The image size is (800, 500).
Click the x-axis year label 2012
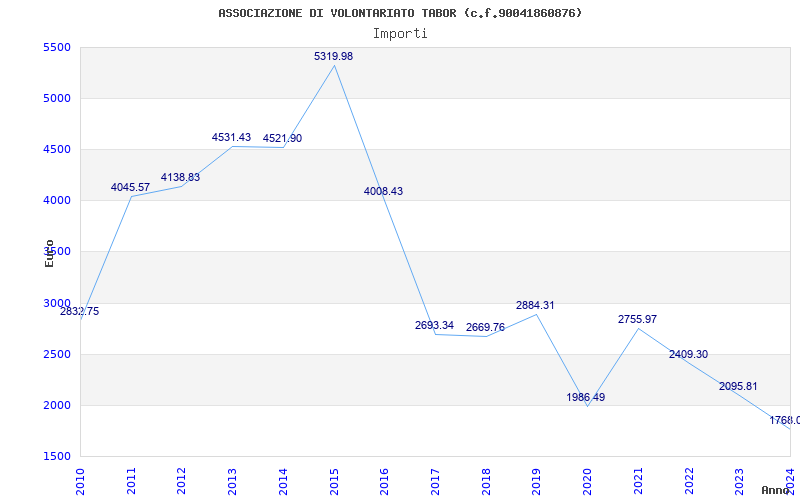coord(181,481)
